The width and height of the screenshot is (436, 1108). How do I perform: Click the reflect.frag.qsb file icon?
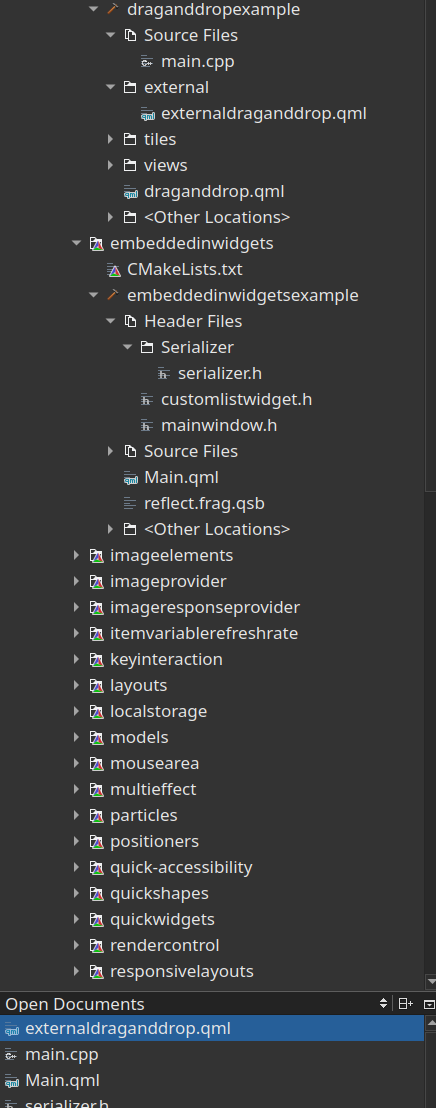[131, 503]
